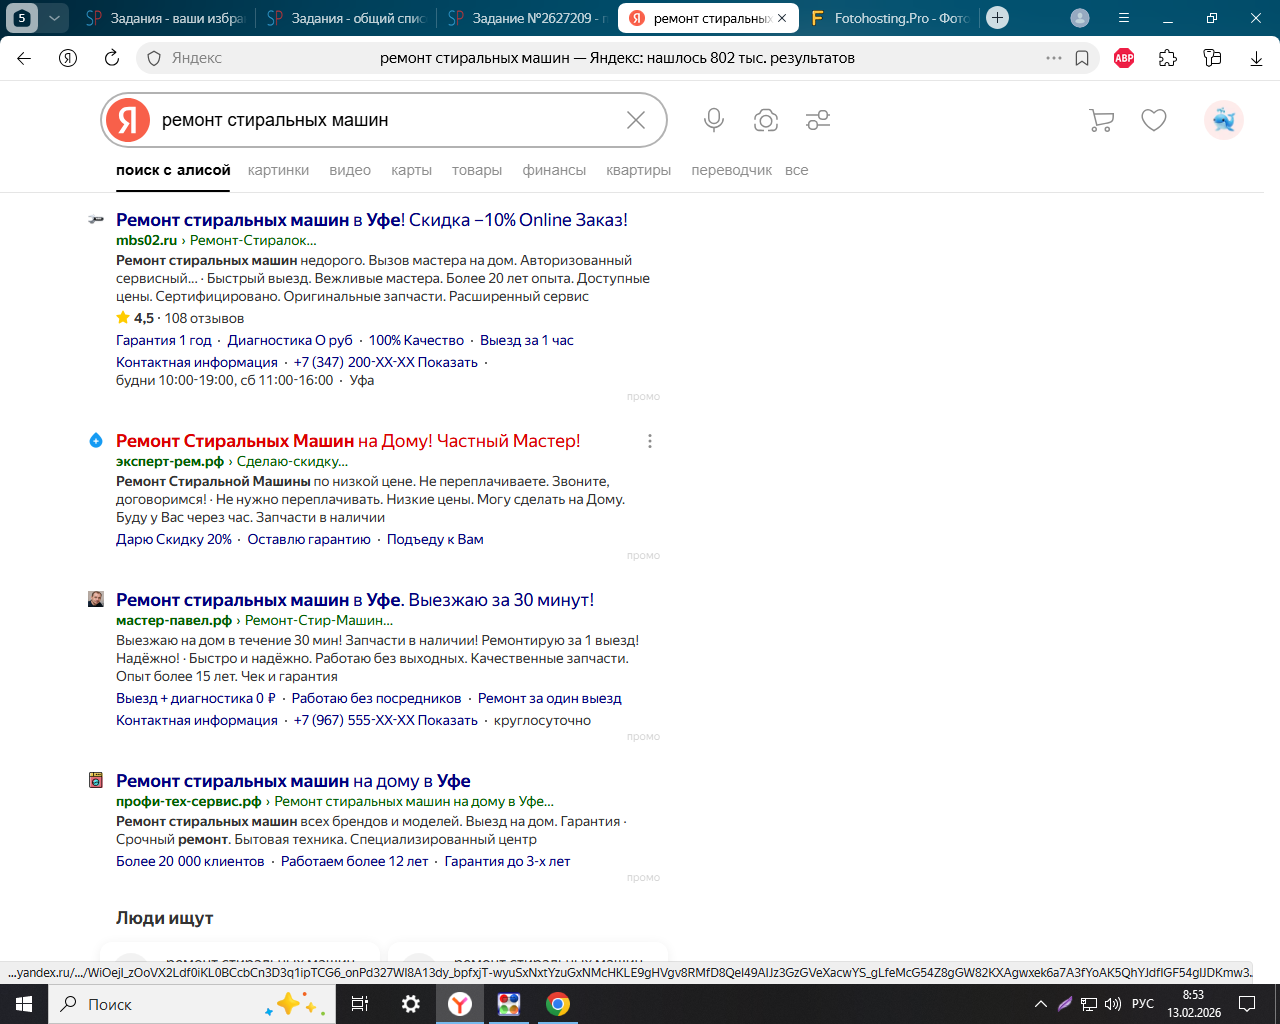Image resolution: width=1280 pixels, height=1024 pixels.
Task: Open 'Ремонт Стиральных Машин на Дому! Частный Мастер!'
Action: 348,441
